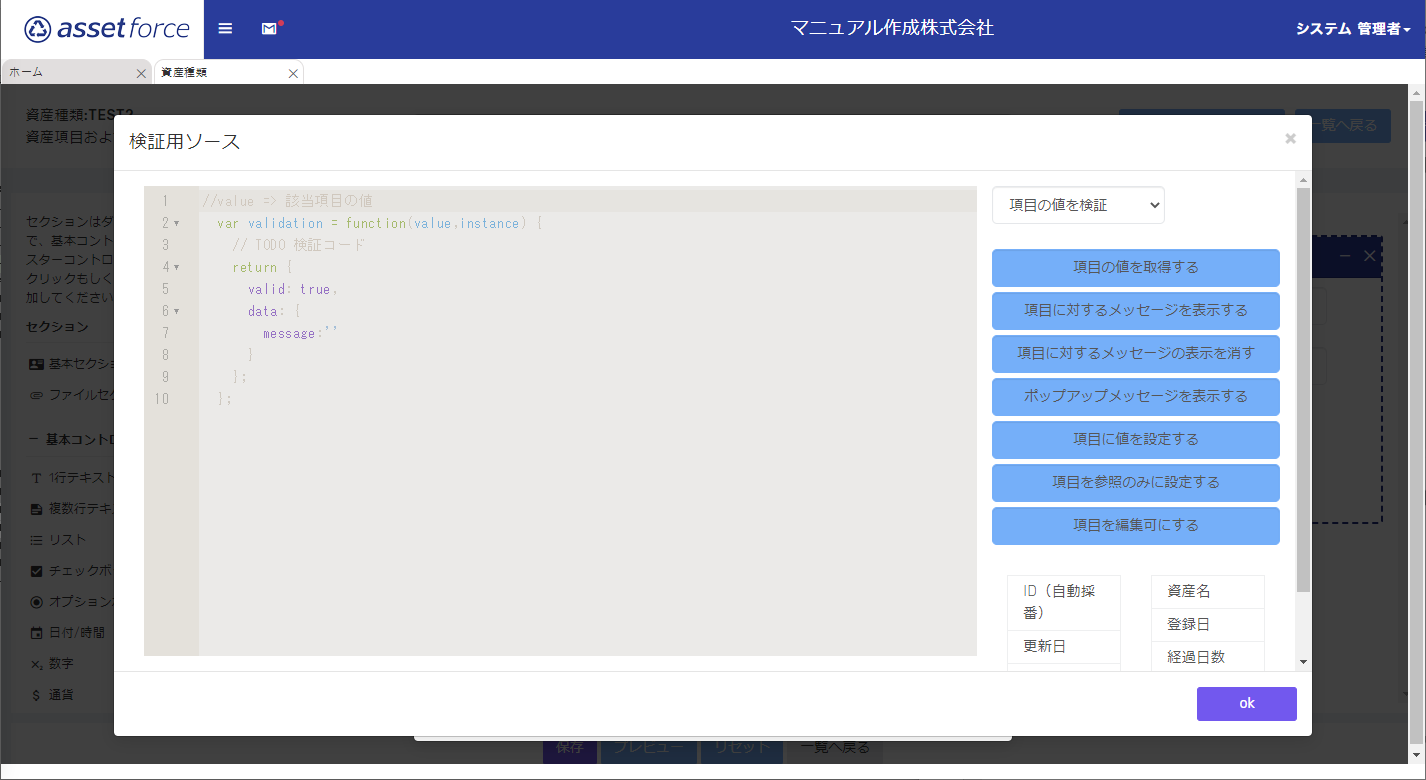This screenshot has height=780, width=1426.
Task: Select 更新日 item in list
Action: pyautogui.click(x=1064, y=646)
